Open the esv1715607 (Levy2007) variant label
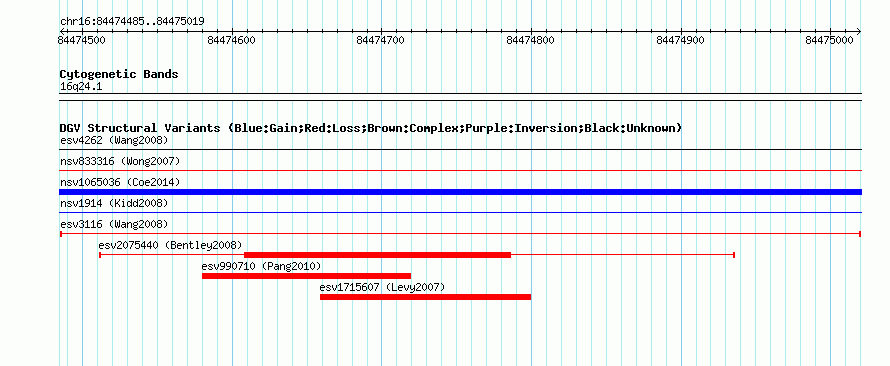This screenshot has width=890, height=366. [x=383, y=287]
